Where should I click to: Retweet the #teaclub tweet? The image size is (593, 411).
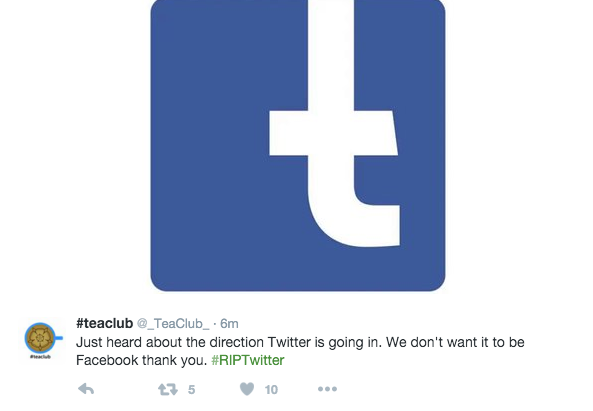coord(168,389)
